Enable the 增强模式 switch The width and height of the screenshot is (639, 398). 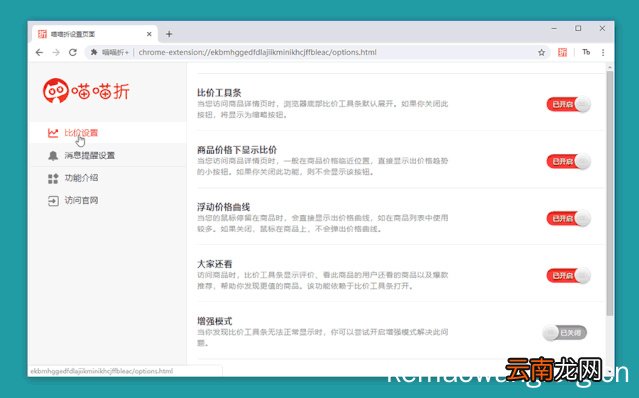565,333
